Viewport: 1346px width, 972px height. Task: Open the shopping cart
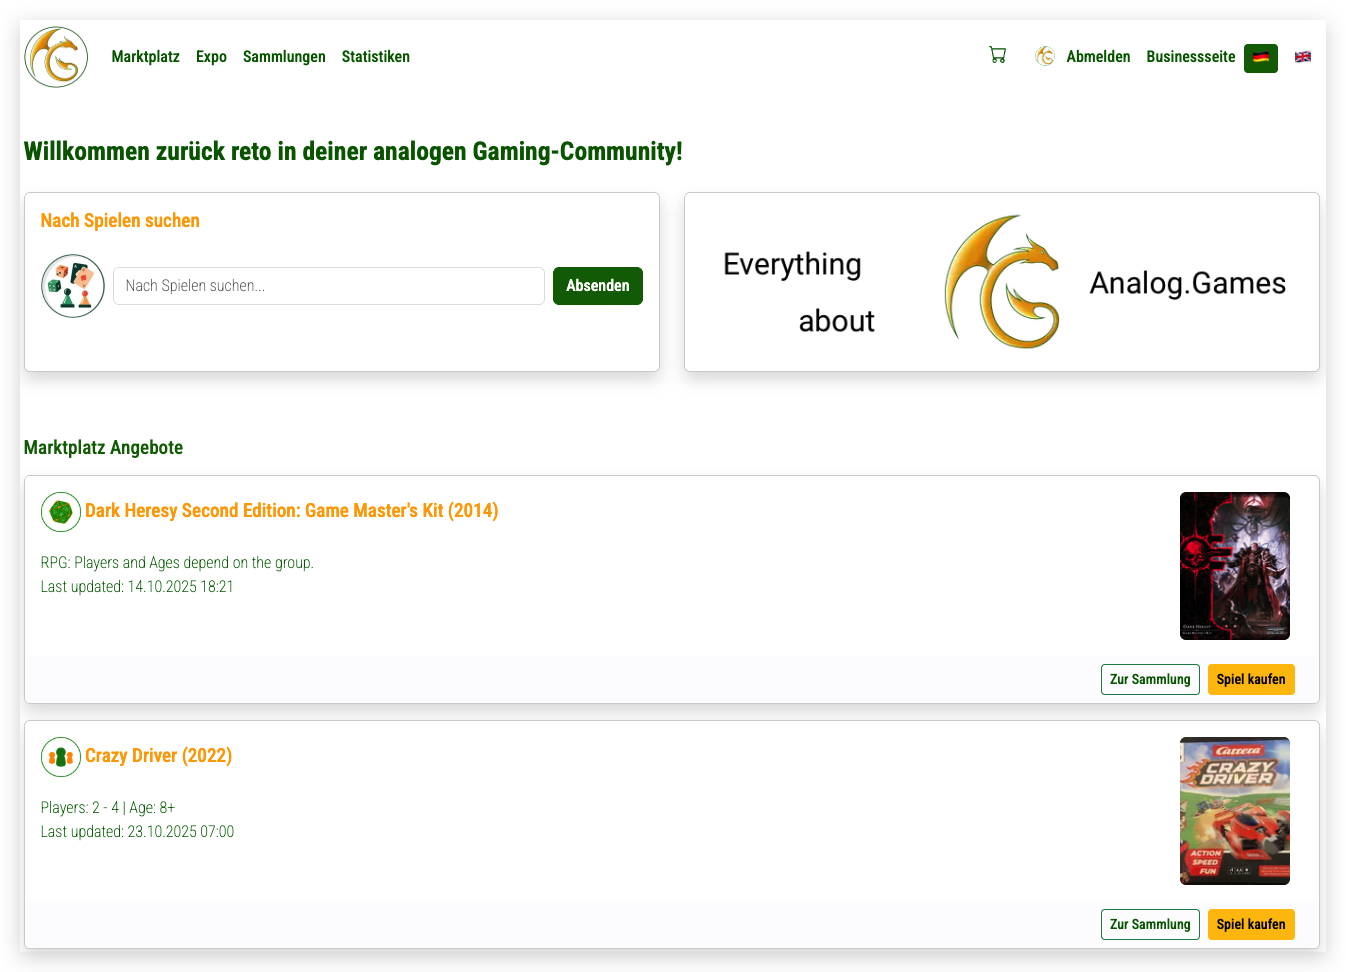tap(997, 56)
